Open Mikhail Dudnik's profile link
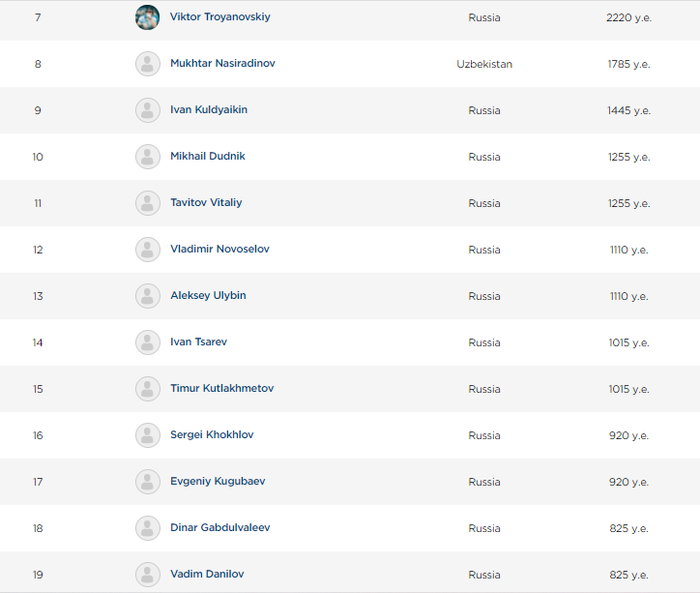Image resolution: width=700 pixels, height=593 pixels. click(x=207, y=156)
